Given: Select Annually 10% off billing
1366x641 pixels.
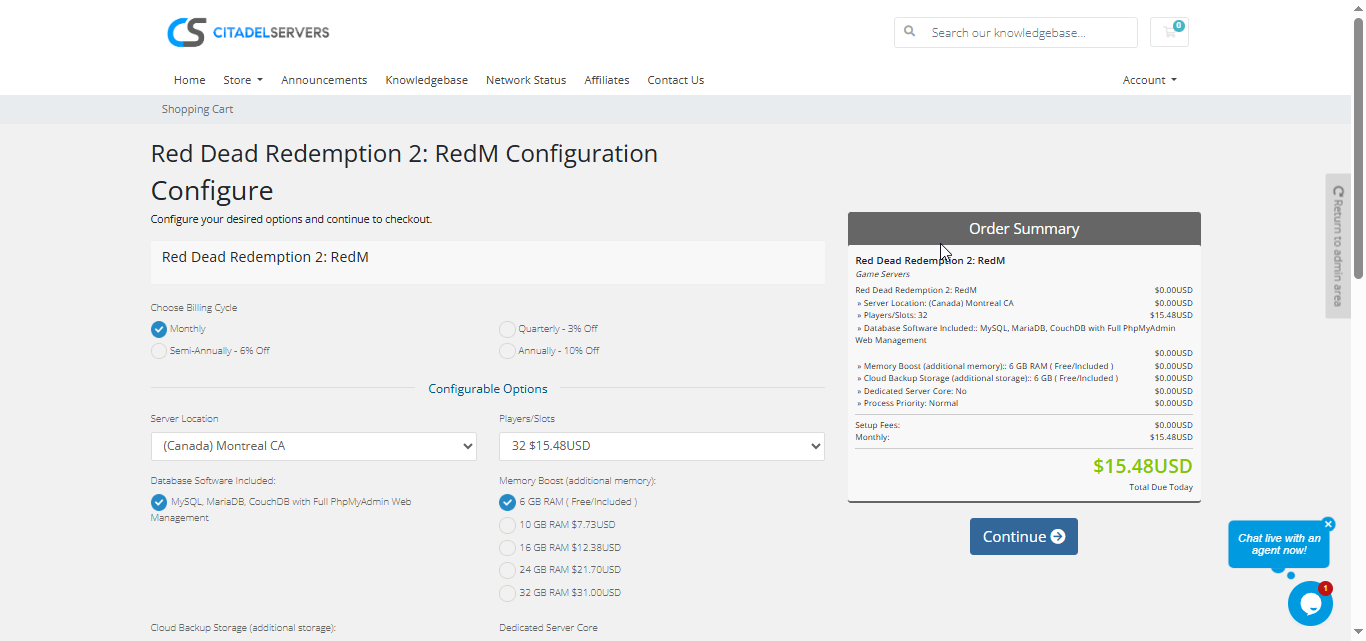Looking at the screenshot, I should (x=508, y=351).
